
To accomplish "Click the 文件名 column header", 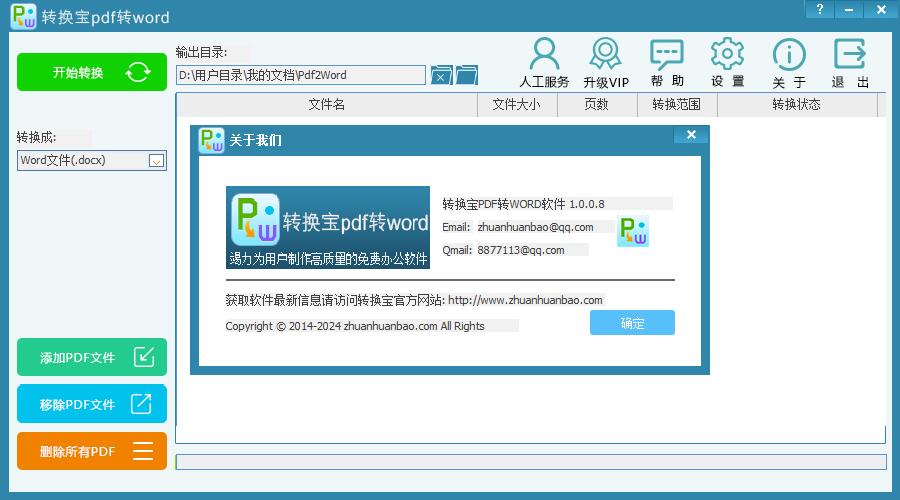I will pyautogui.click(x=327, y=104).
